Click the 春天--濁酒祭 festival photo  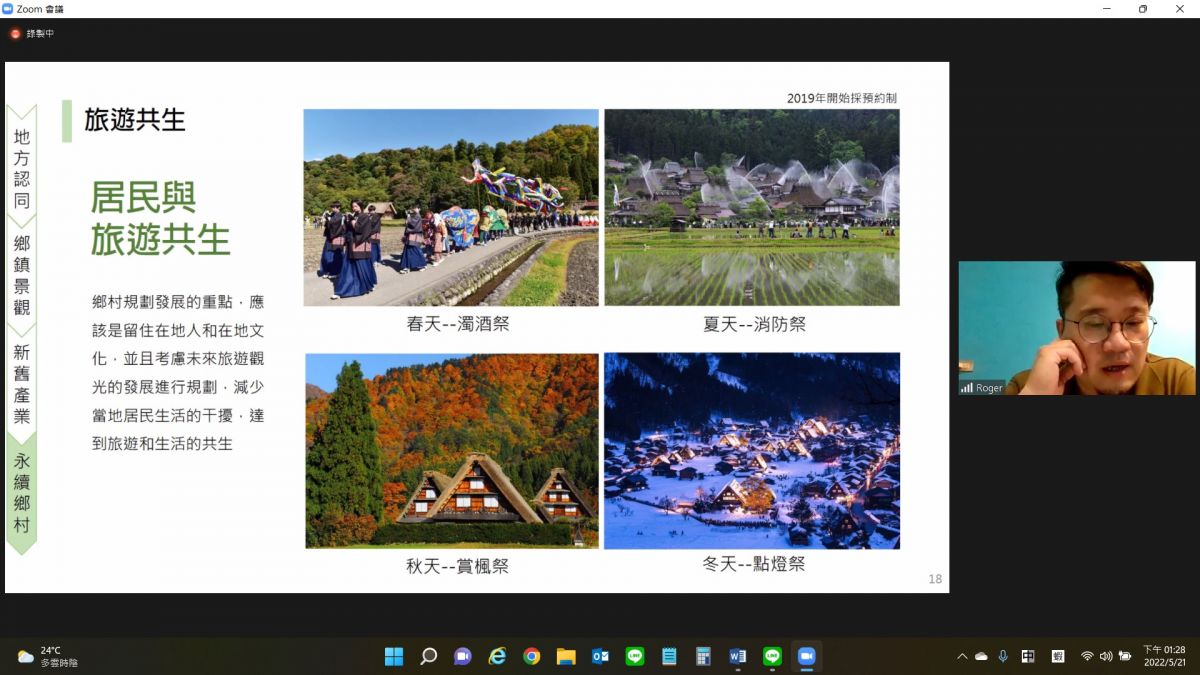tap(451, 207)
